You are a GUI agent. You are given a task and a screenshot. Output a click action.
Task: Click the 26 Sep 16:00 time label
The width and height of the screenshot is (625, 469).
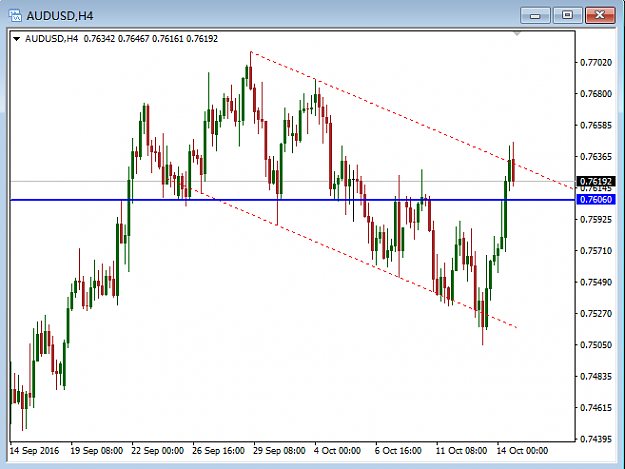point(218,451)
